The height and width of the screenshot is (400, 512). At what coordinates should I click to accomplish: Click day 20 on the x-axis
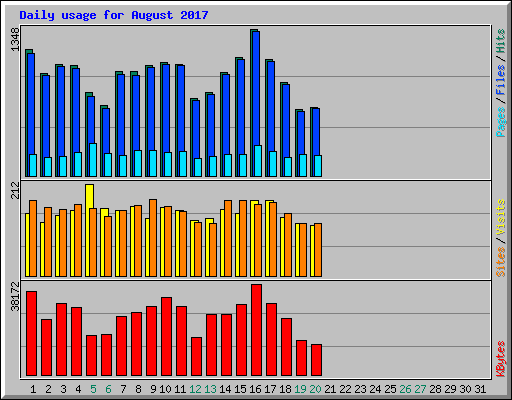315,389
